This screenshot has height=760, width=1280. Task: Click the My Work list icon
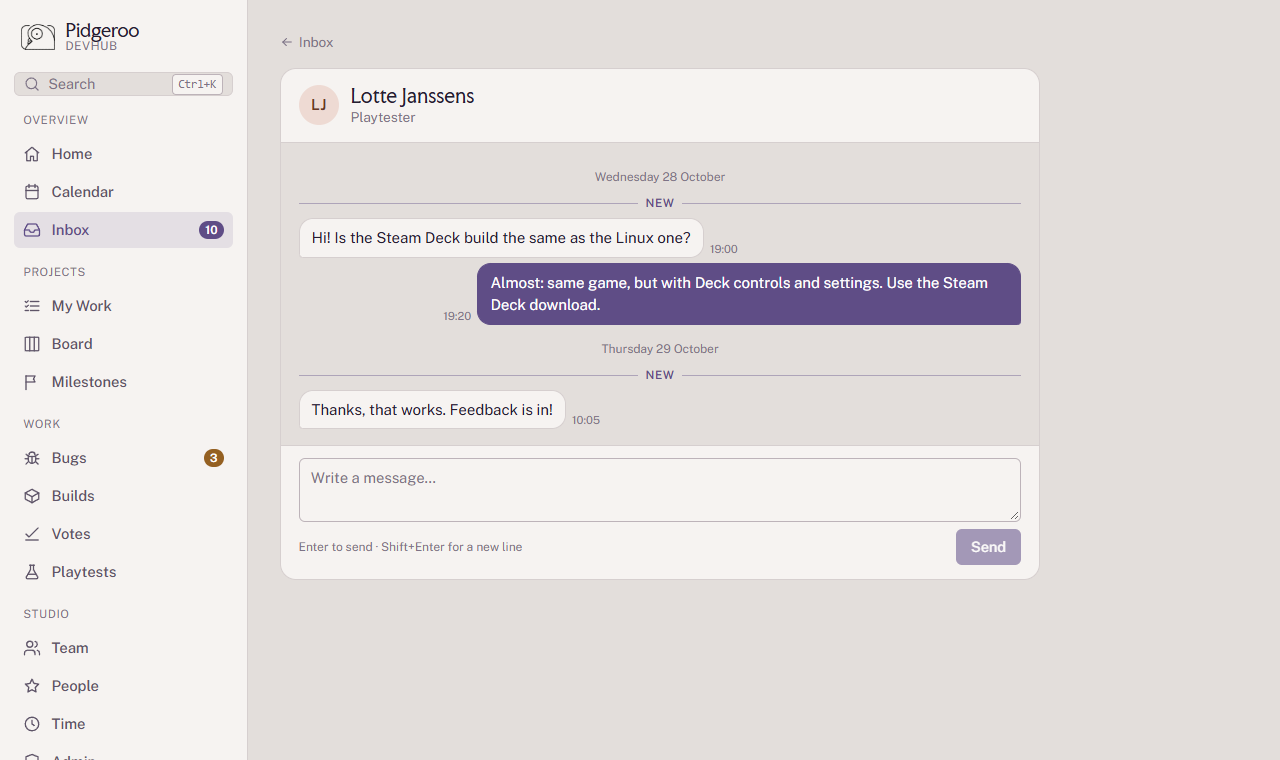32,306
